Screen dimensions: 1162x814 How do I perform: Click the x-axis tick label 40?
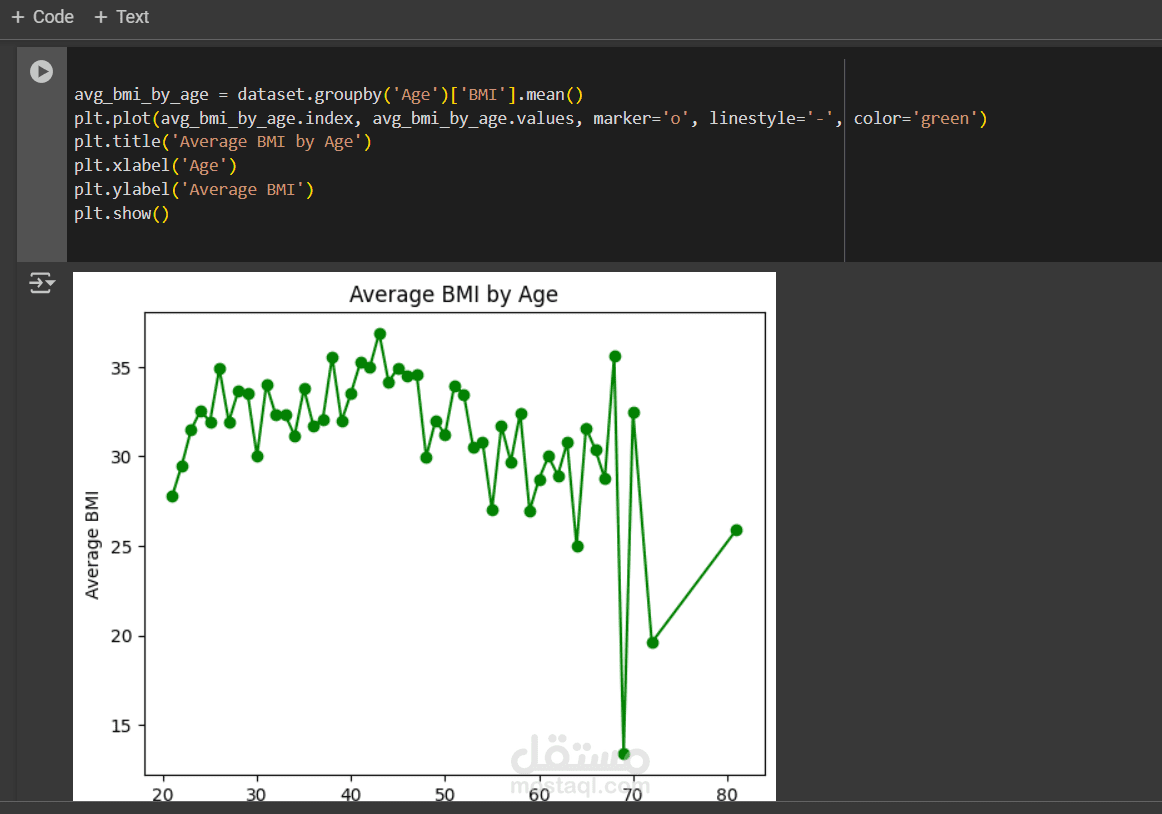[351, 794]
